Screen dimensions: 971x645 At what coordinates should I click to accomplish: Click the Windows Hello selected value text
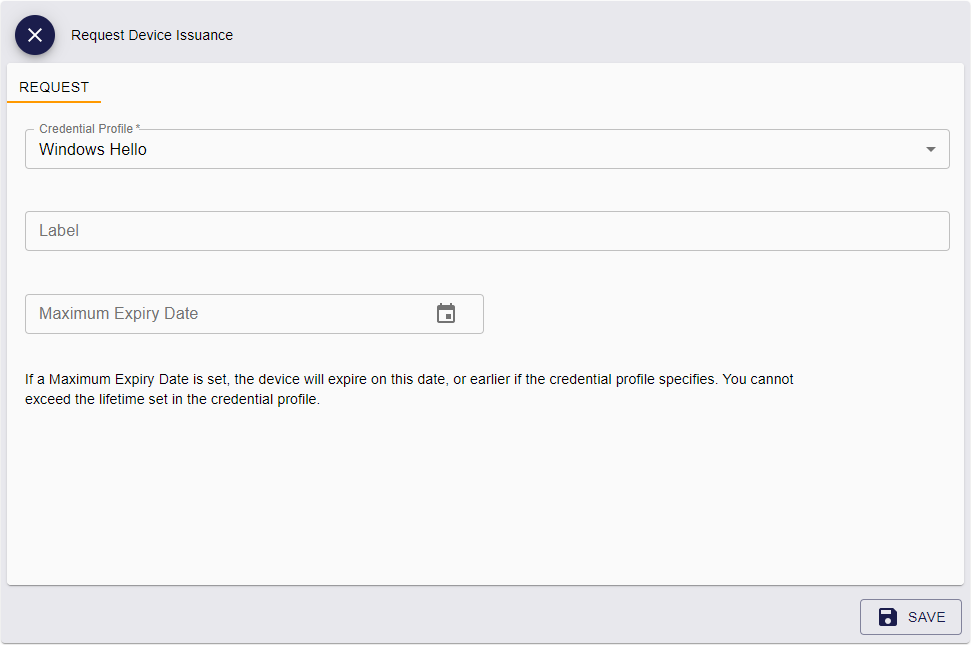point(93,149)
